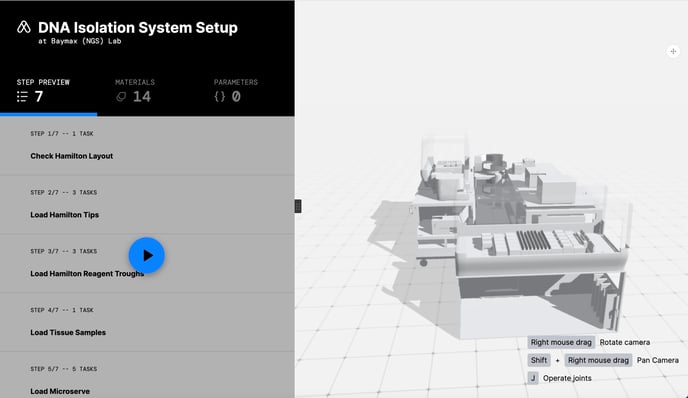Click the Step Preview list icon
Image resolution: width=688 pixels, height=398 pixels.
tap(22, 97)
